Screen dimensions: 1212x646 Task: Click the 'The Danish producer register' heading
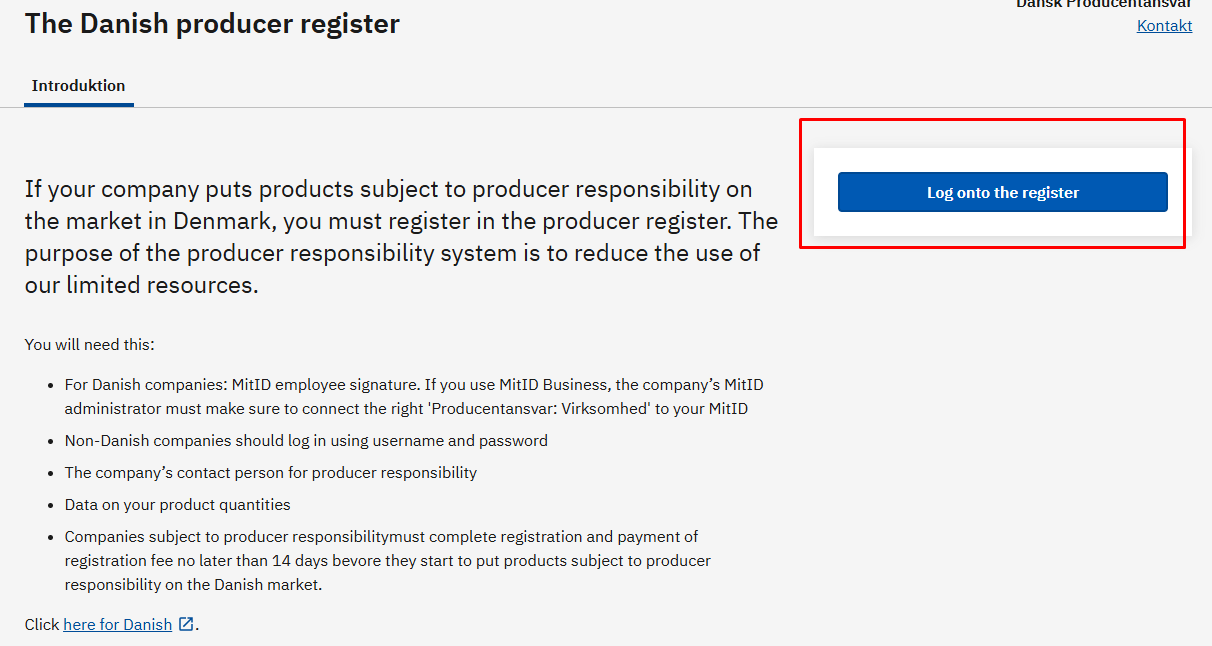coord(212,24)
